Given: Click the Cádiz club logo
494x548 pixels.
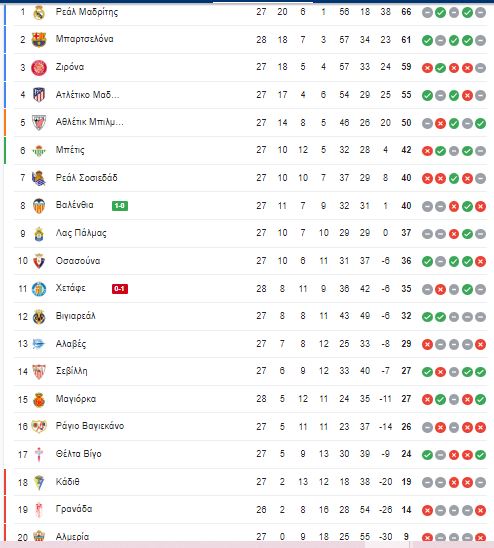Looking at the screenshot, I should [39, 482].
